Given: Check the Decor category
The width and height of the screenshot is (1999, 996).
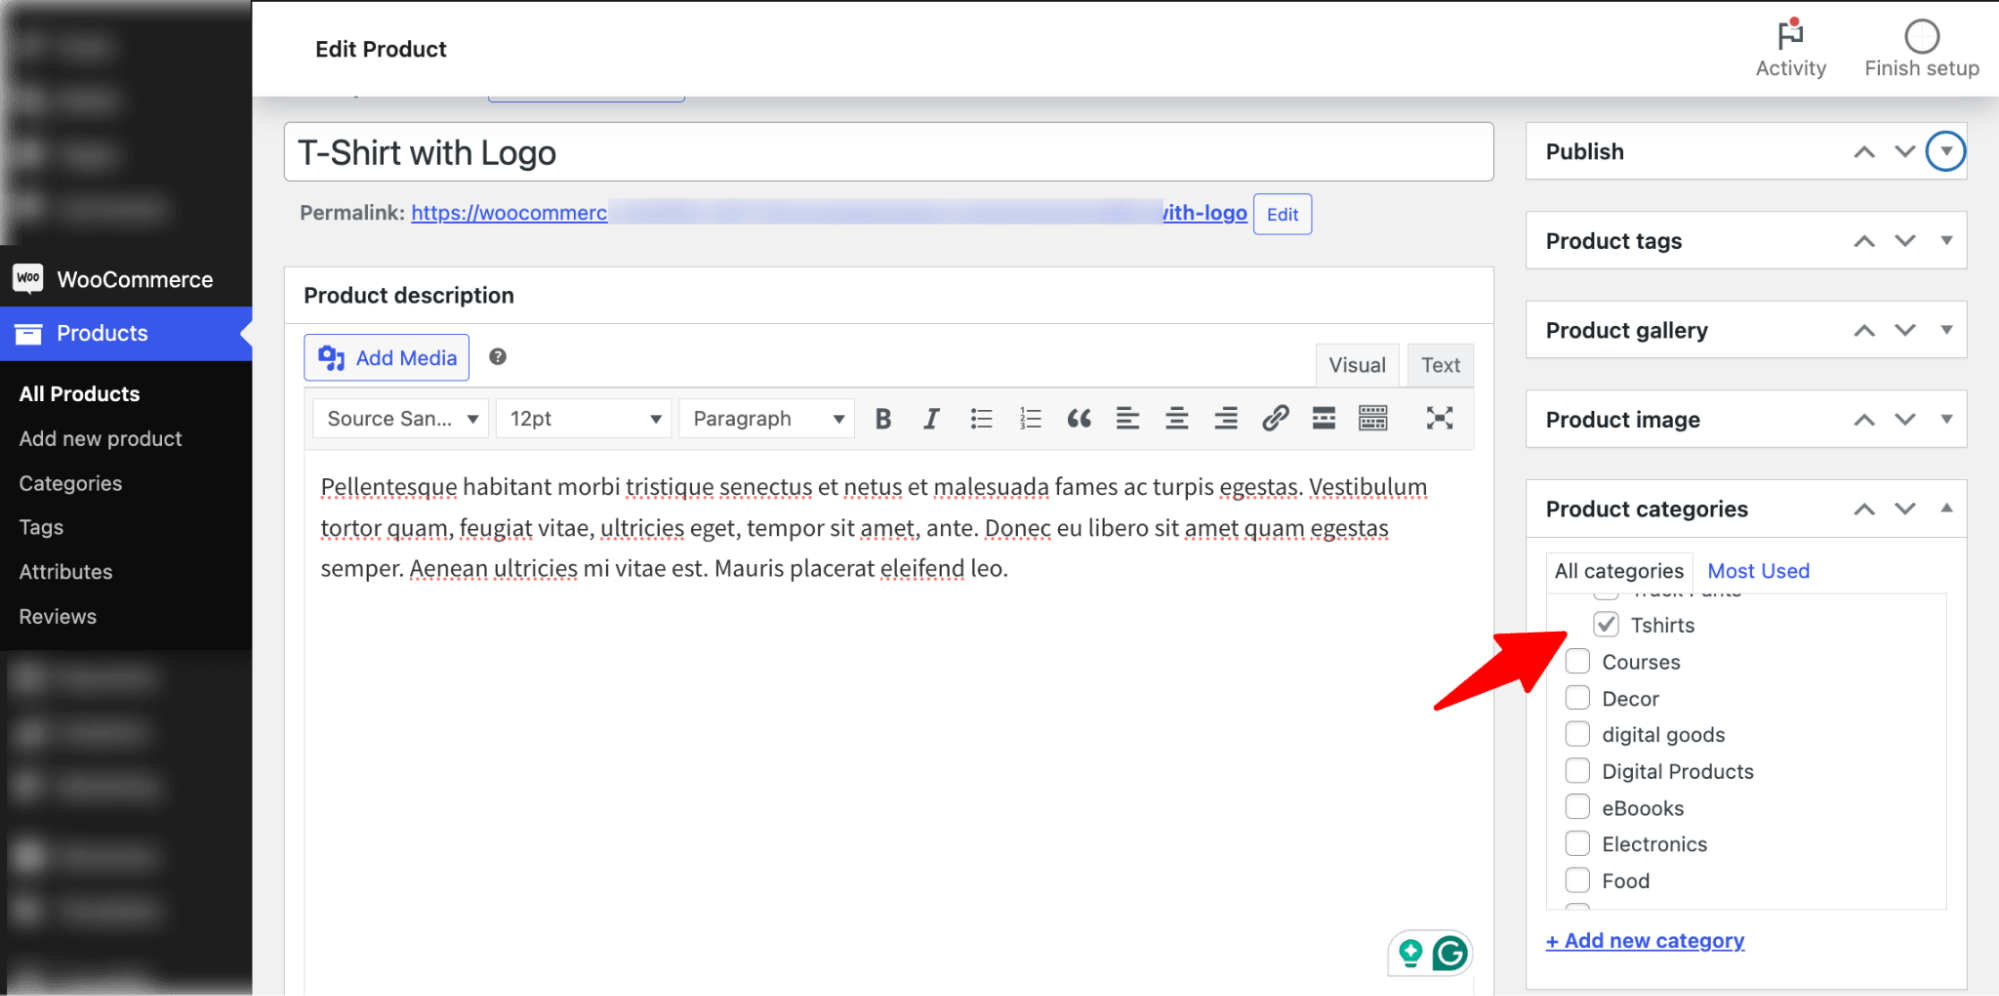Looking at the screenshot, I should coord(1577,698).
